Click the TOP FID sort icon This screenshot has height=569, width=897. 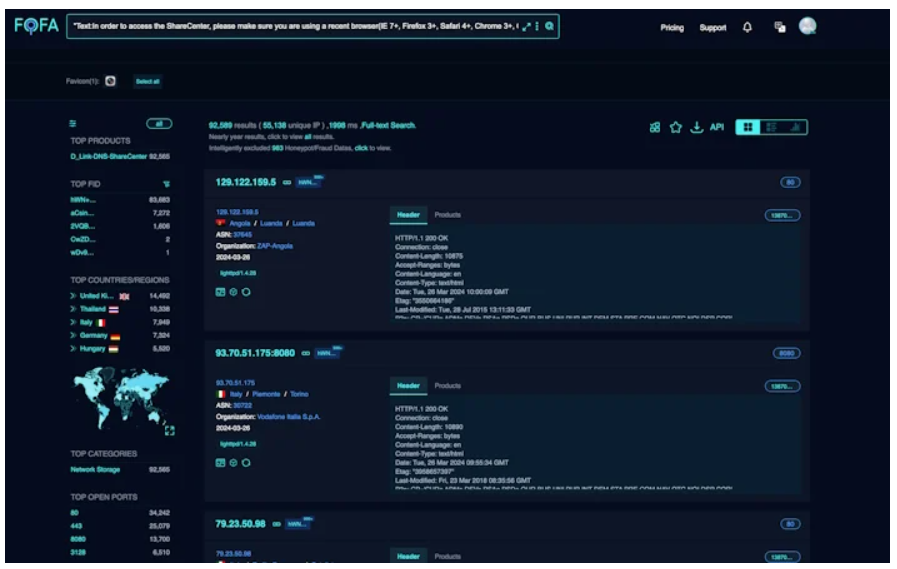click(166, 184)
